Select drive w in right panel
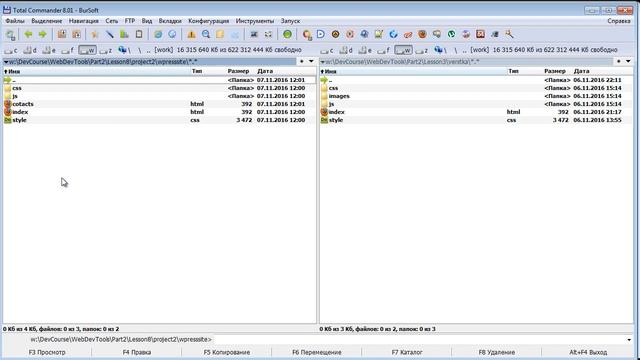Image resolution: width=640 pixels, height=360 pixels. point(403,50)
